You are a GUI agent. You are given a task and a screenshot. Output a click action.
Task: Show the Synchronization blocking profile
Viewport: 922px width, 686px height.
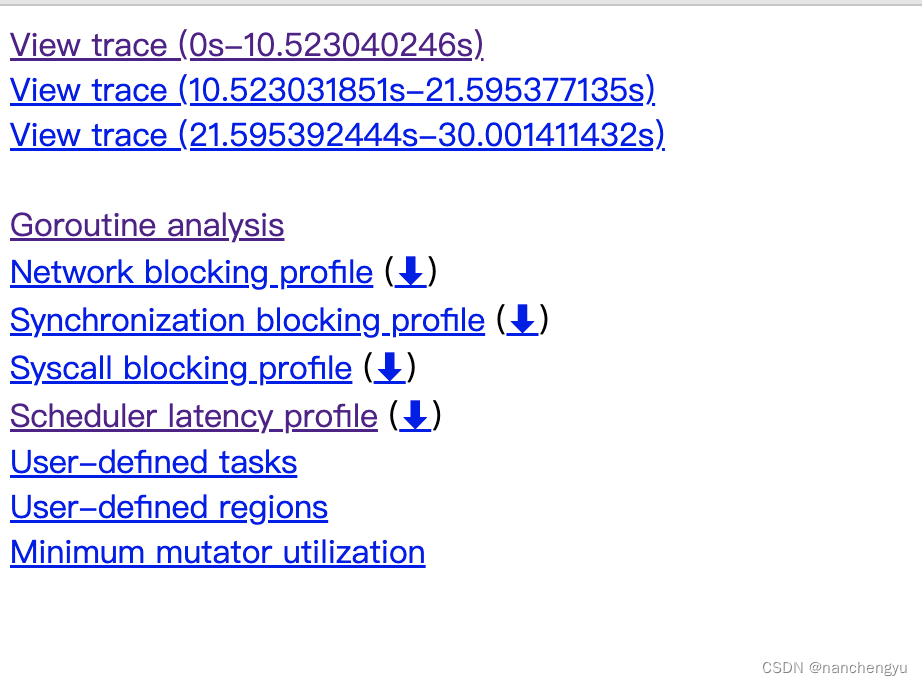(247, 320)
